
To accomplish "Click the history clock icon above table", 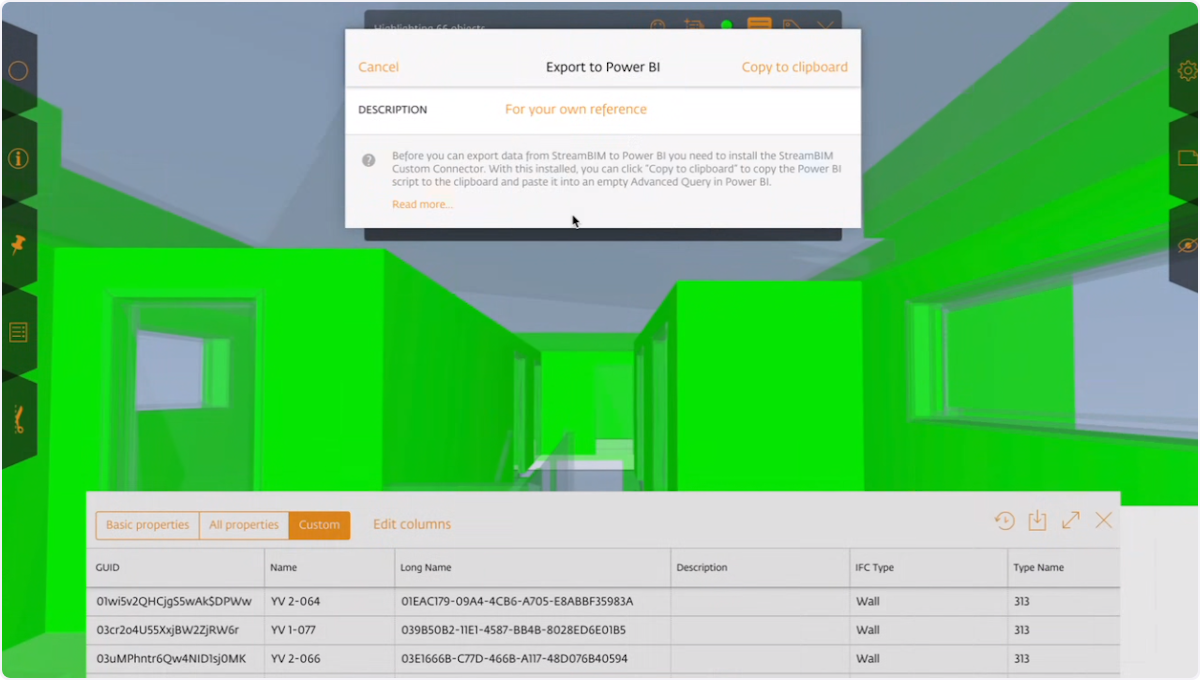I will 1005,520.
